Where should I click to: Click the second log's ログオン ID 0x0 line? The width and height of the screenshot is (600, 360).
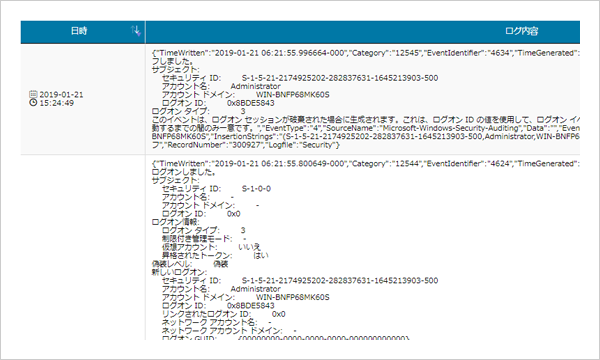click(x=201, y=214)
